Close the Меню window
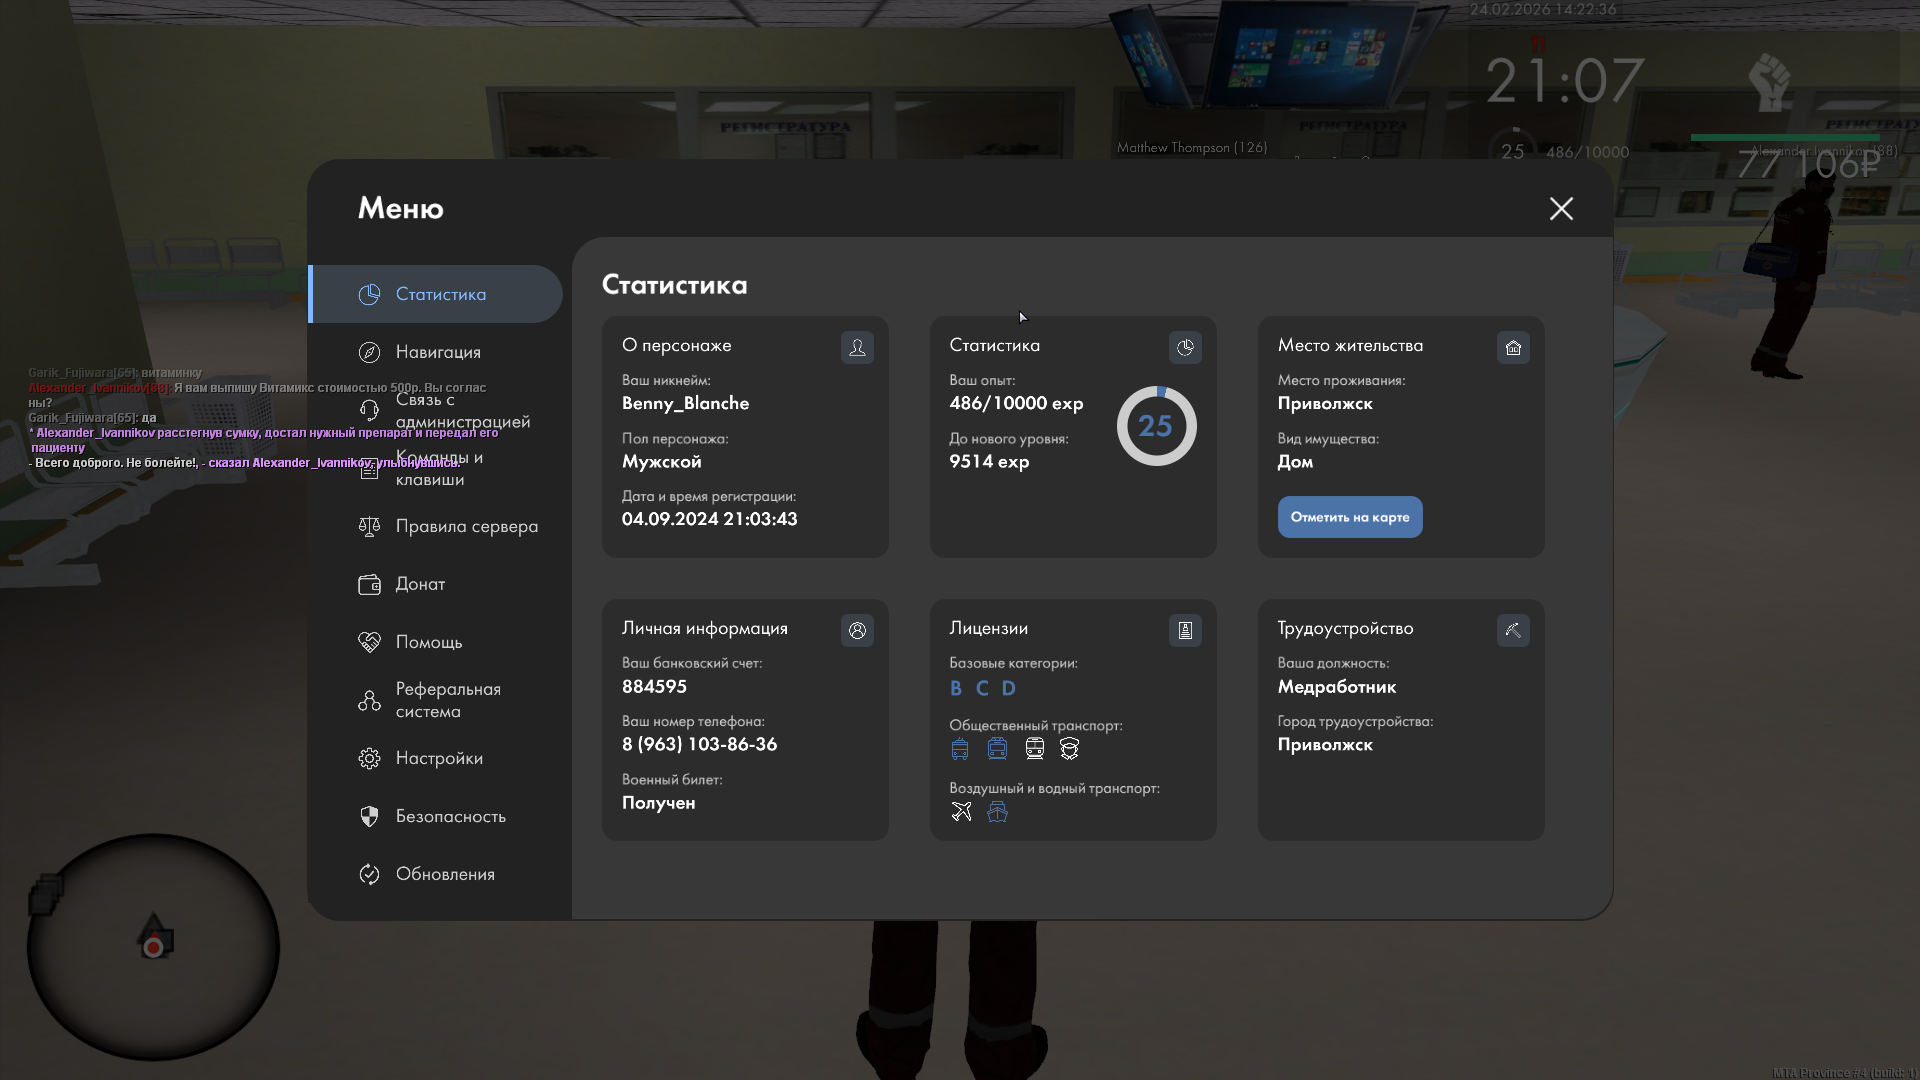The width and height of the screenshot is (1920, 1080). pos(1561,208)
